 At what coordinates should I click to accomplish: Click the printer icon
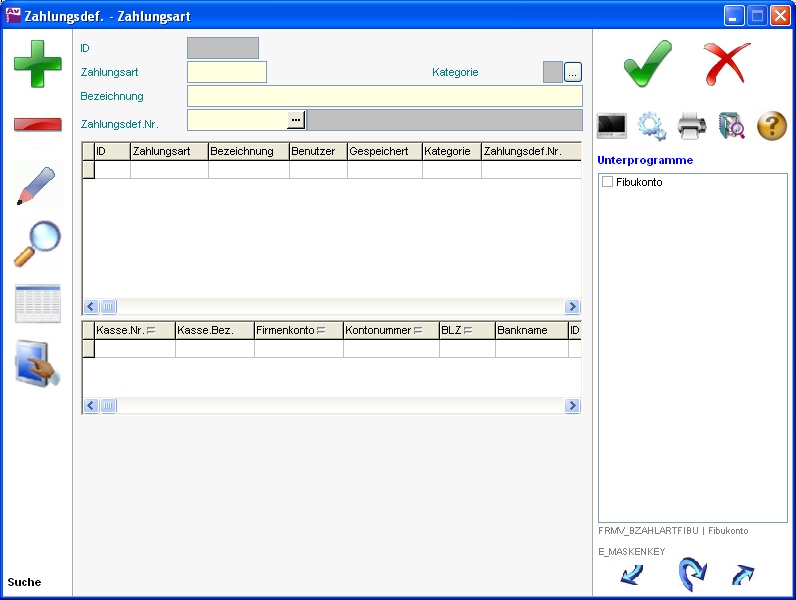[692, 126]
